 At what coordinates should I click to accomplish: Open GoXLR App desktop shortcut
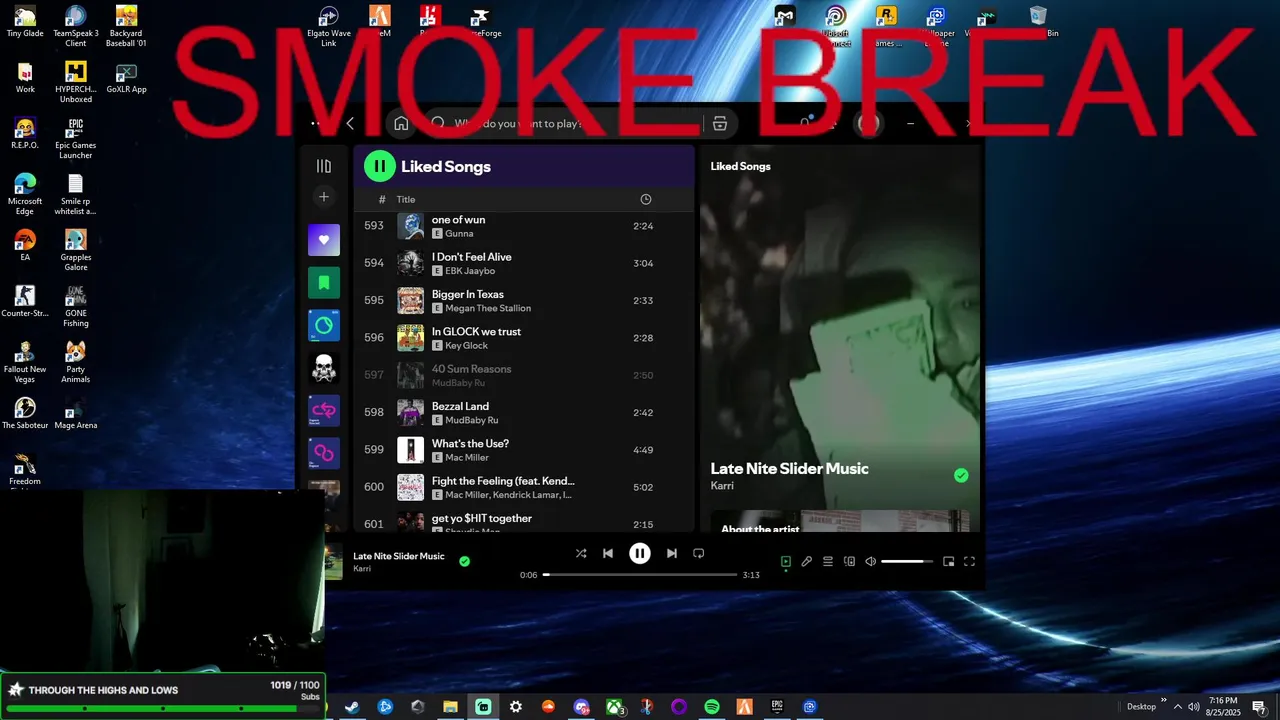[x=126, y=79]
